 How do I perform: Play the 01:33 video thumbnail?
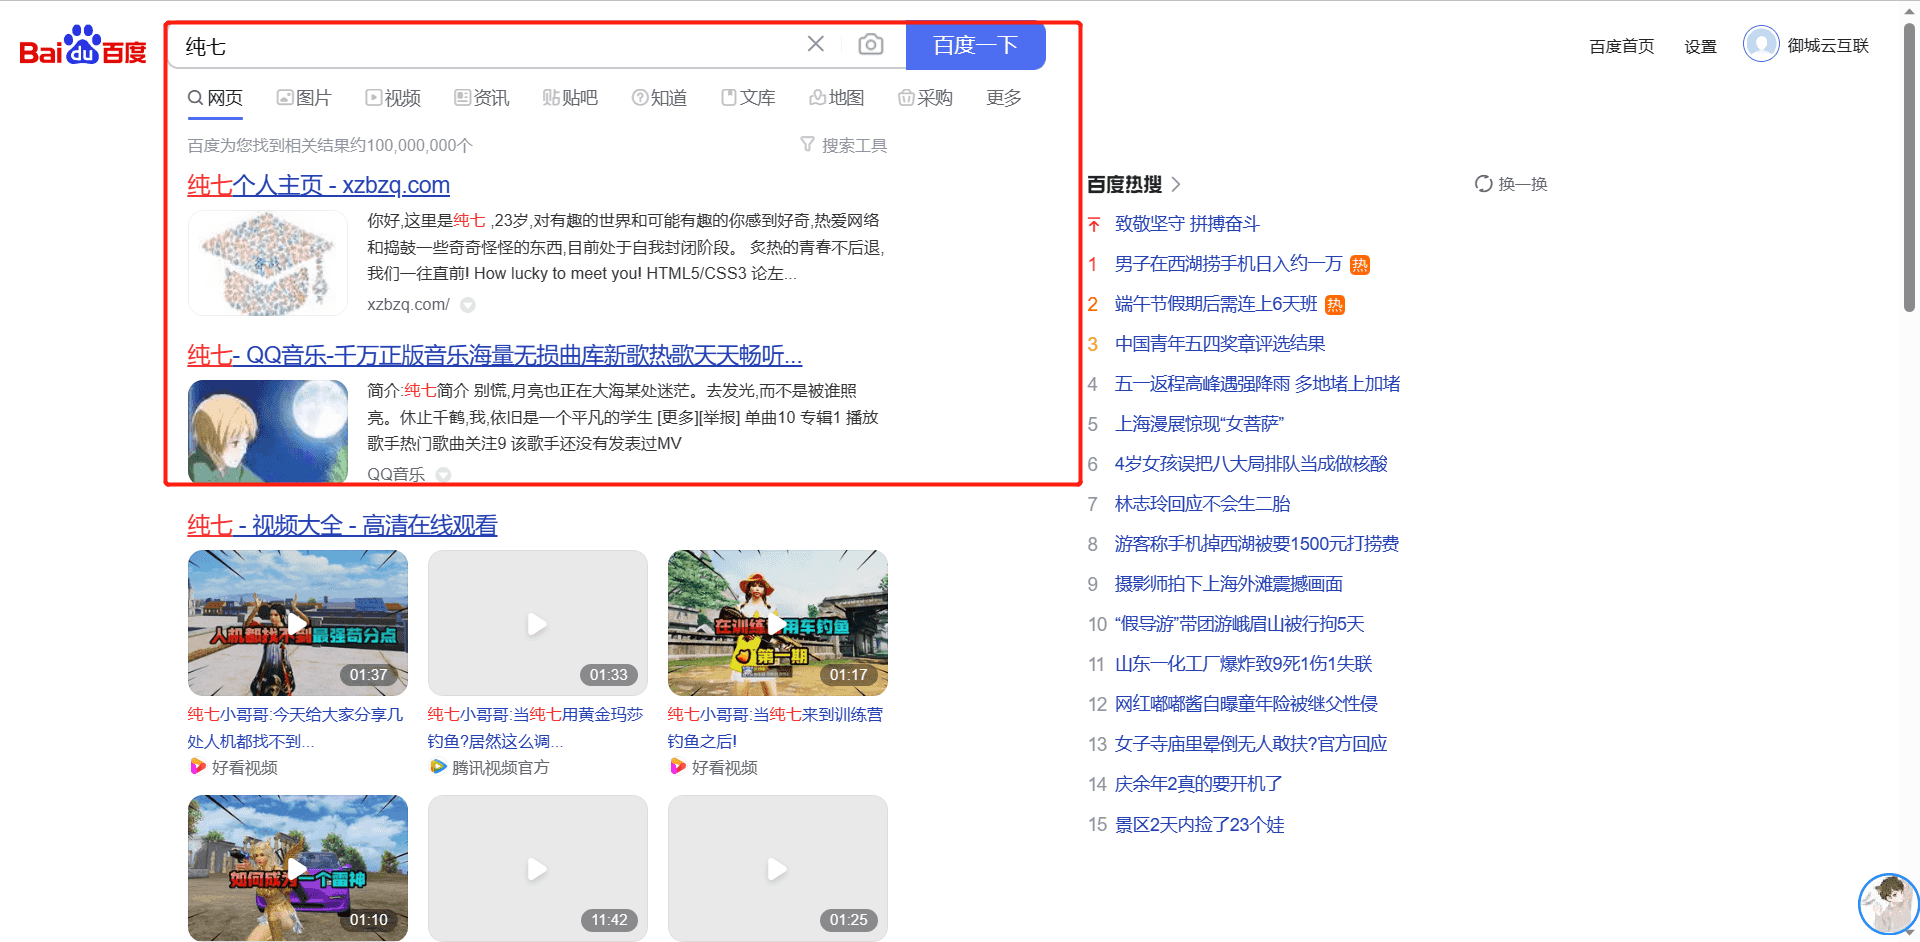(537, 623)
